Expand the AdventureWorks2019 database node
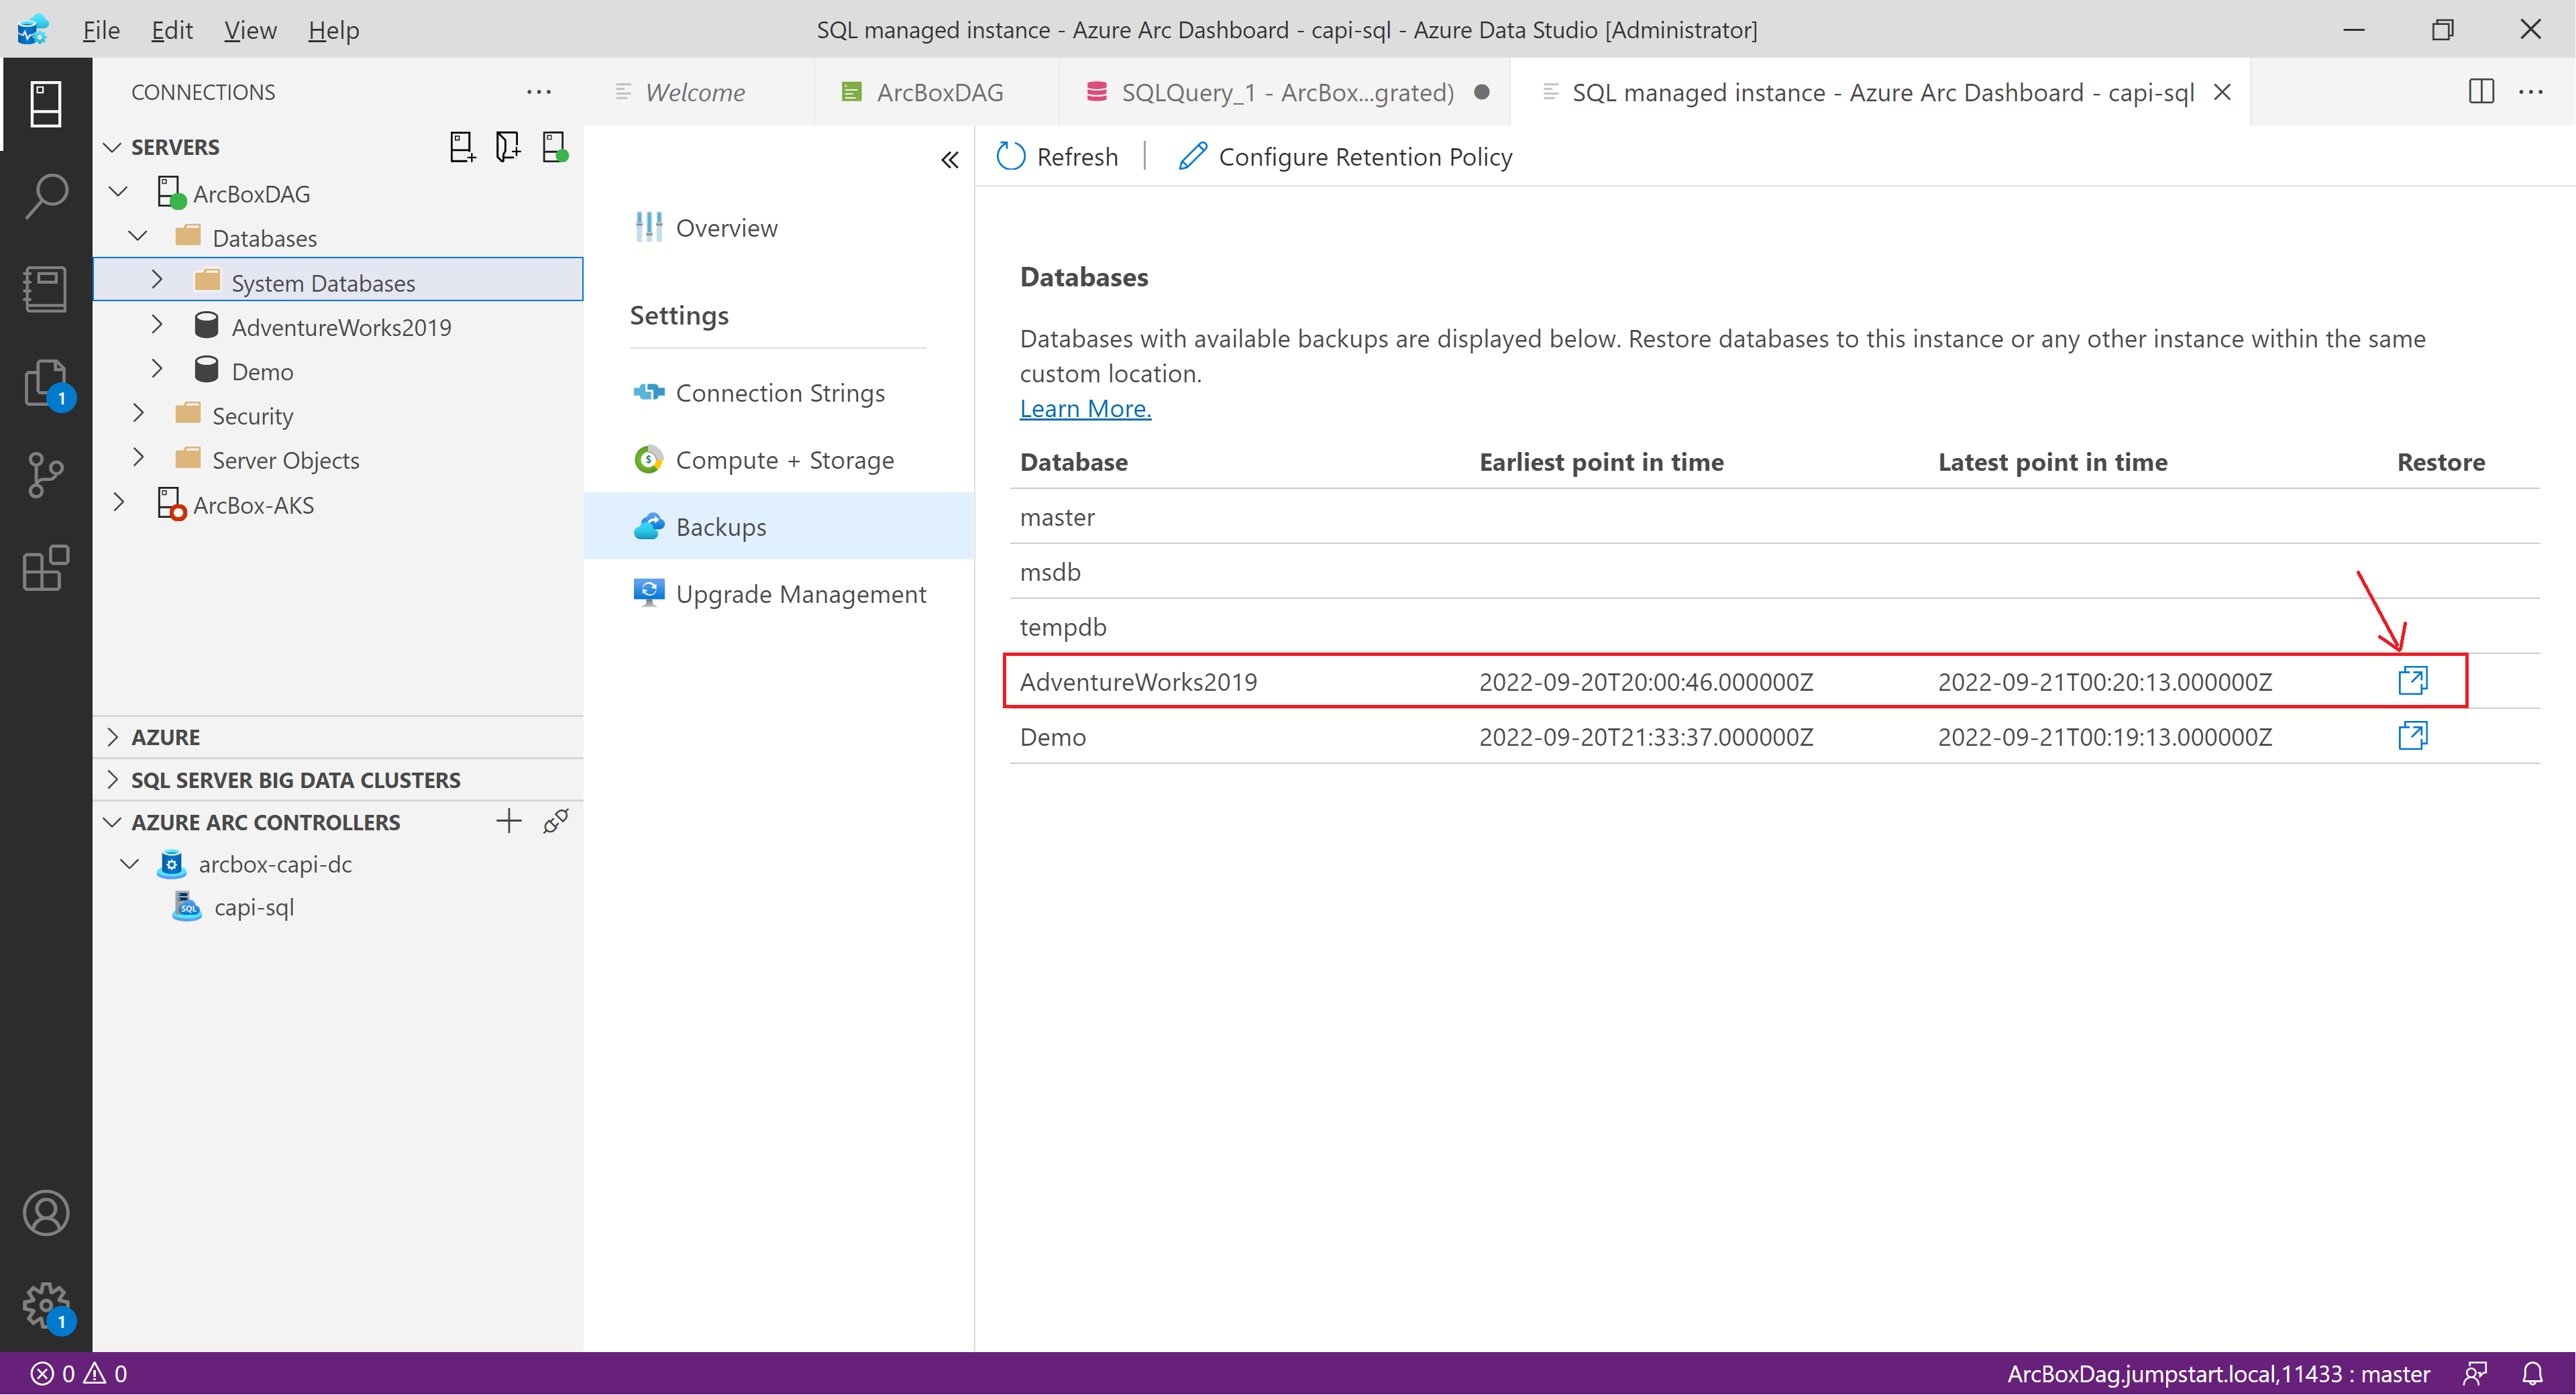Viewport: 2576px width, 1395px height. [x=157, y=326]
